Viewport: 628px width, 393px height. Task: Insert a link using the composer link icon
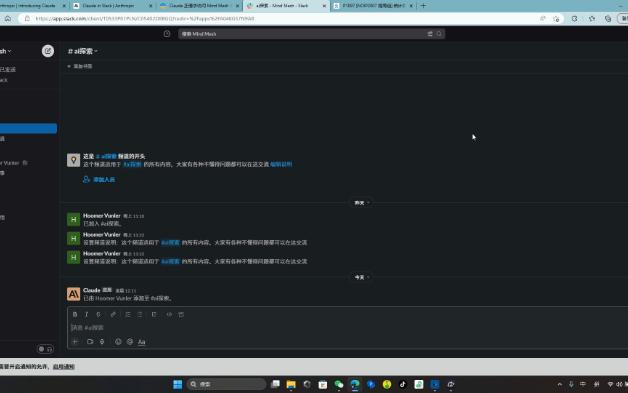113,314
